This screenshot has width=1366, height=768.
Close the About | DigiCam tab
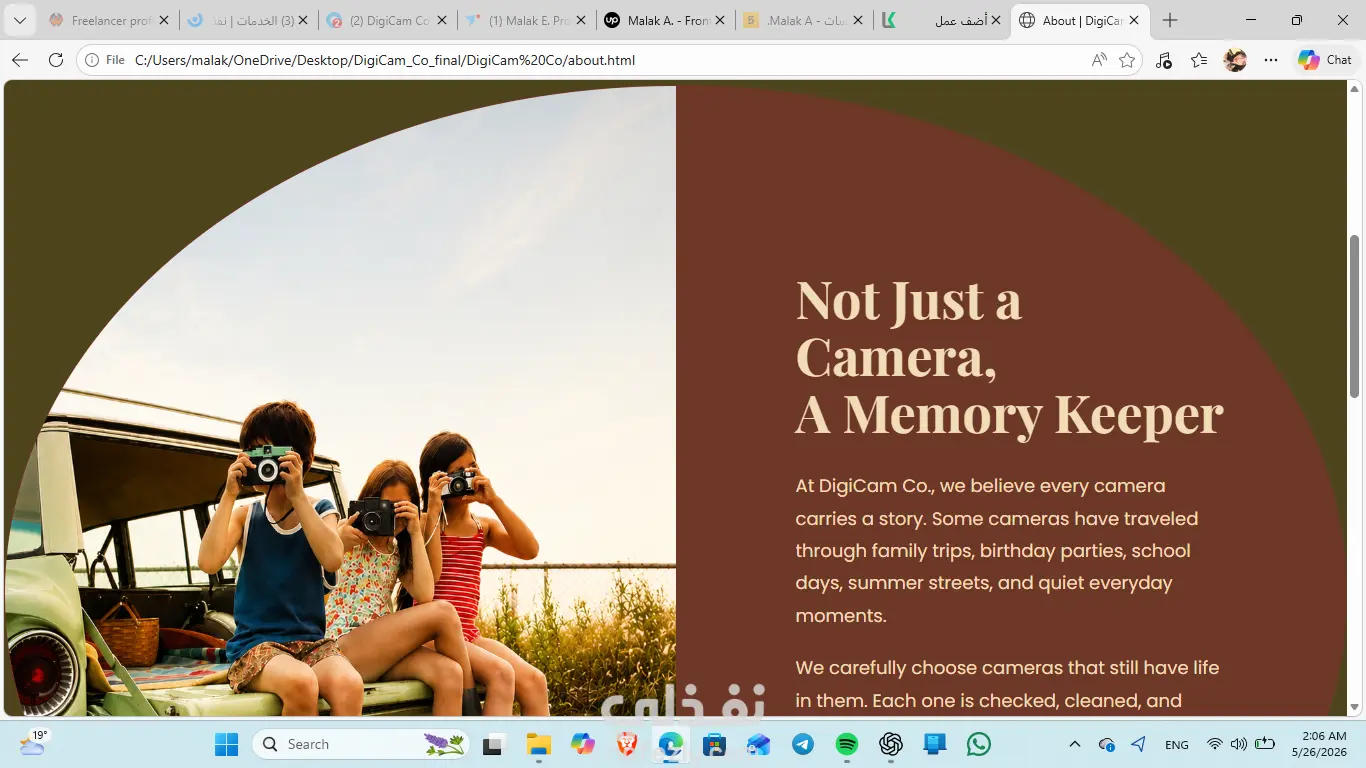point(1134,20)
